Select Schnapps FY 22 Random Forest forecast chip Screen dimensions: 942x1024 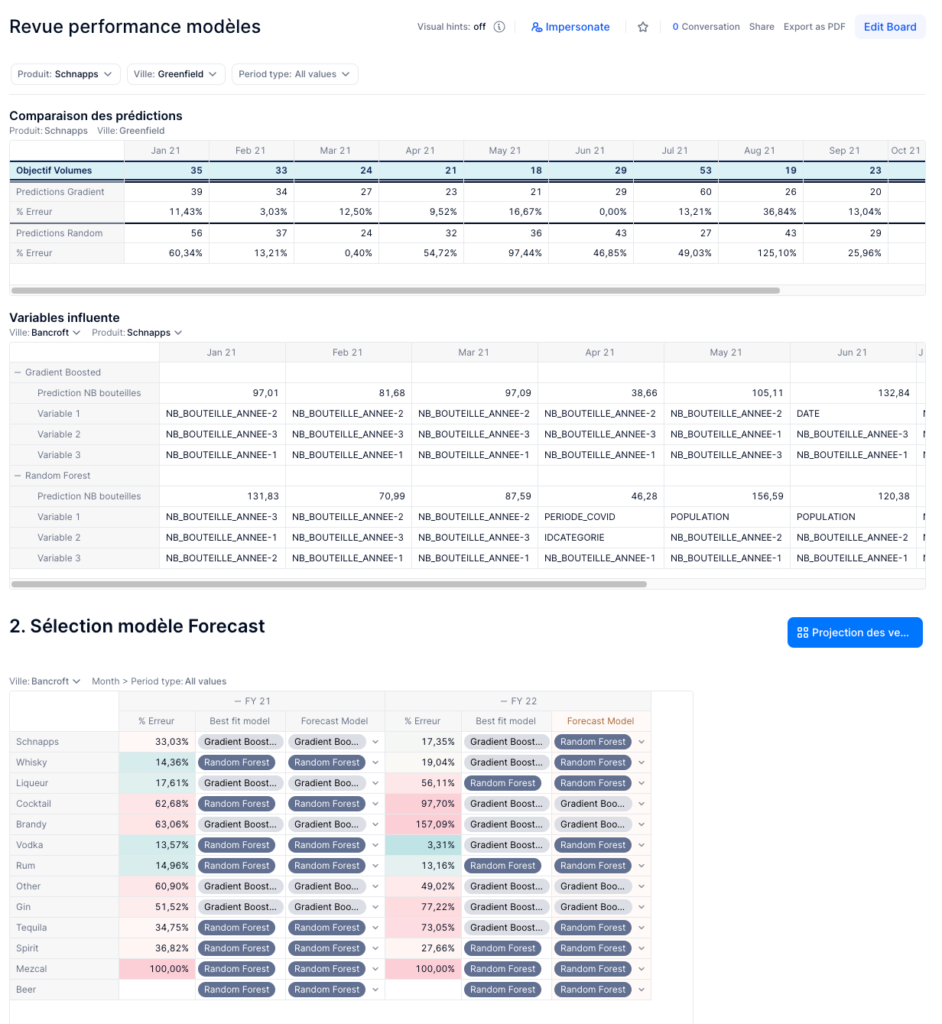tap(592, 742)
